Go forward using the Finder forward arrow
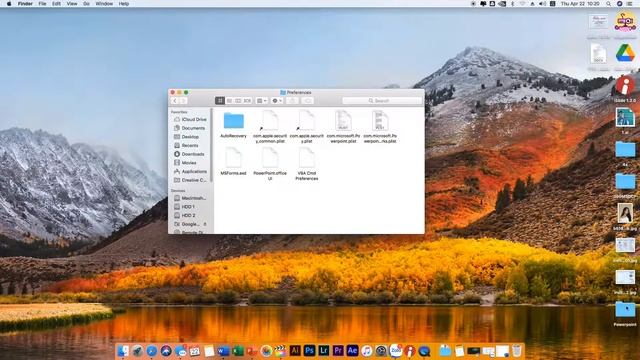The width and height of the screenshot is (640, 360). click(x=183, y=101)
